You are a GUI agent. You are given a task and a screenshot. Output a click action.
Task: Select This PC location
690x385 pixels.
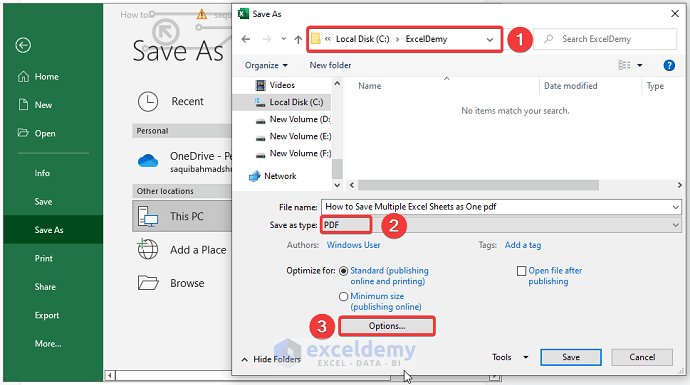tap(182, 216)
